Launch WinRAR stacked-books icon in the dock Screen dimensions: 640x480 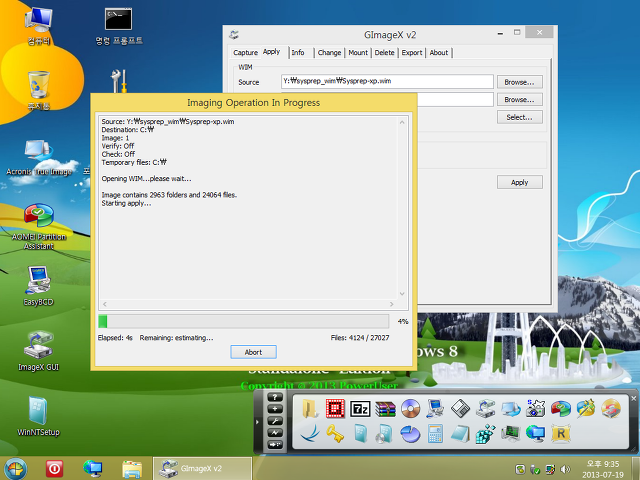tap(385, 409)
